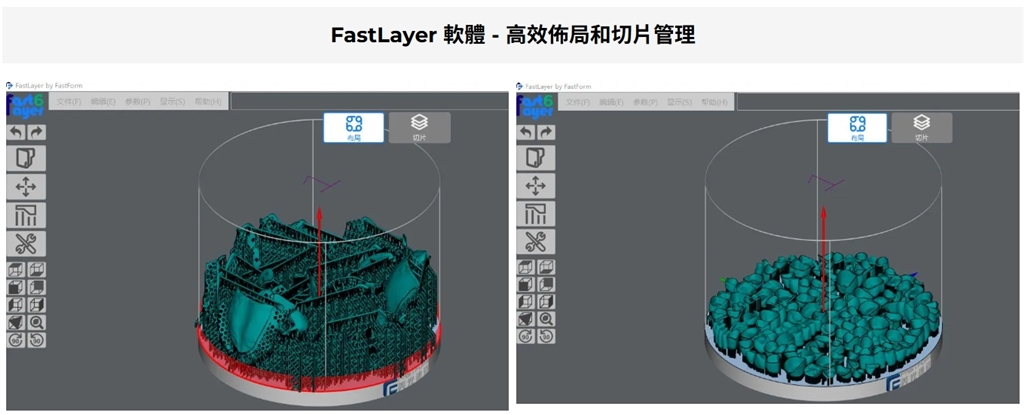Expand the 顯示(S) menu in the right window
Viewport: 1024px width, 415px height.
tap(680, 102)
